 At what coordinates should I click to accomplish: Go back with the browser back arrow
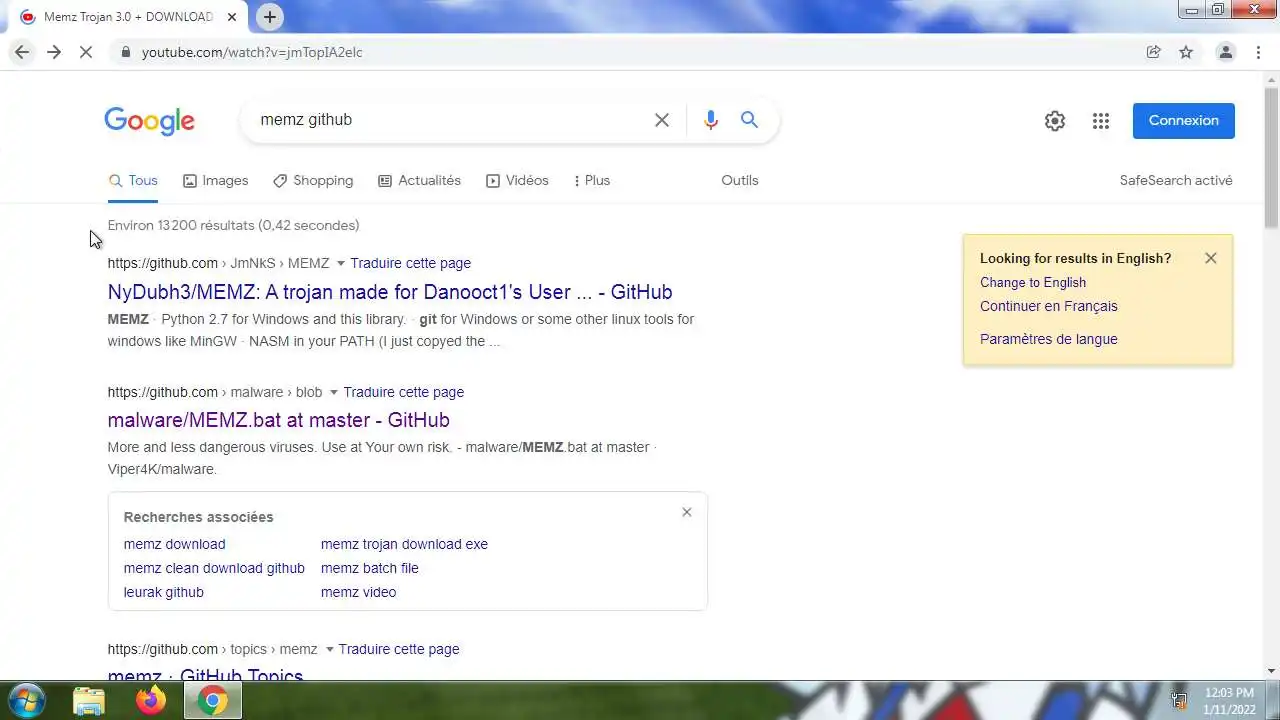22,52
